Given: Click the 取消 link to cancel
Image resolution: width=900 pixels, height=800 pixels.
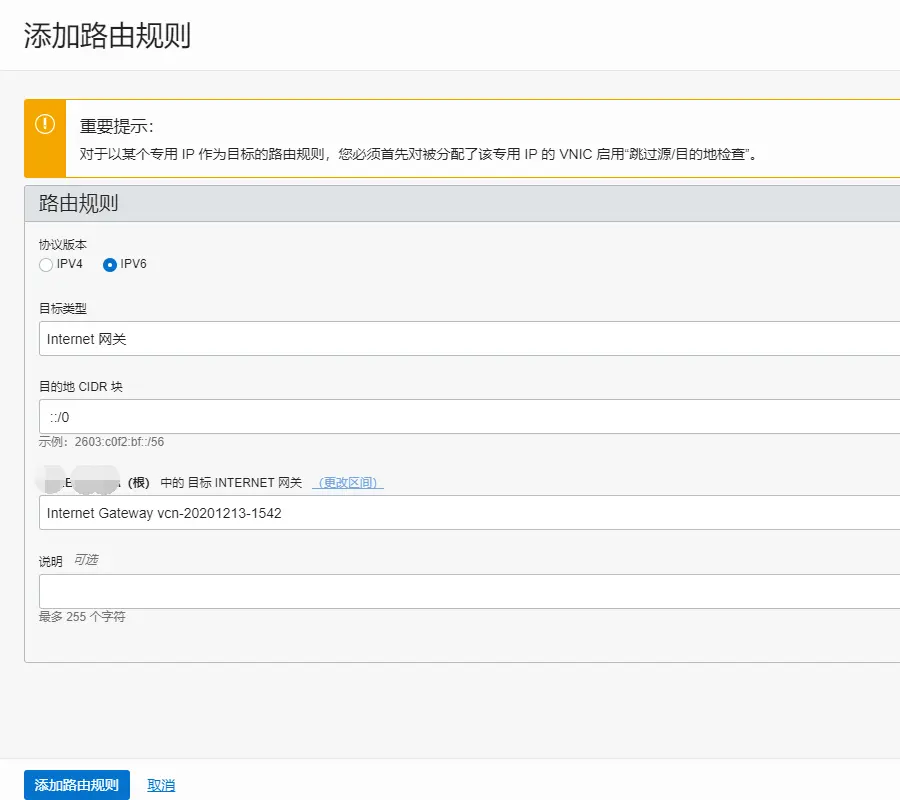Looking at the screenshot, I should coord(161,785).
